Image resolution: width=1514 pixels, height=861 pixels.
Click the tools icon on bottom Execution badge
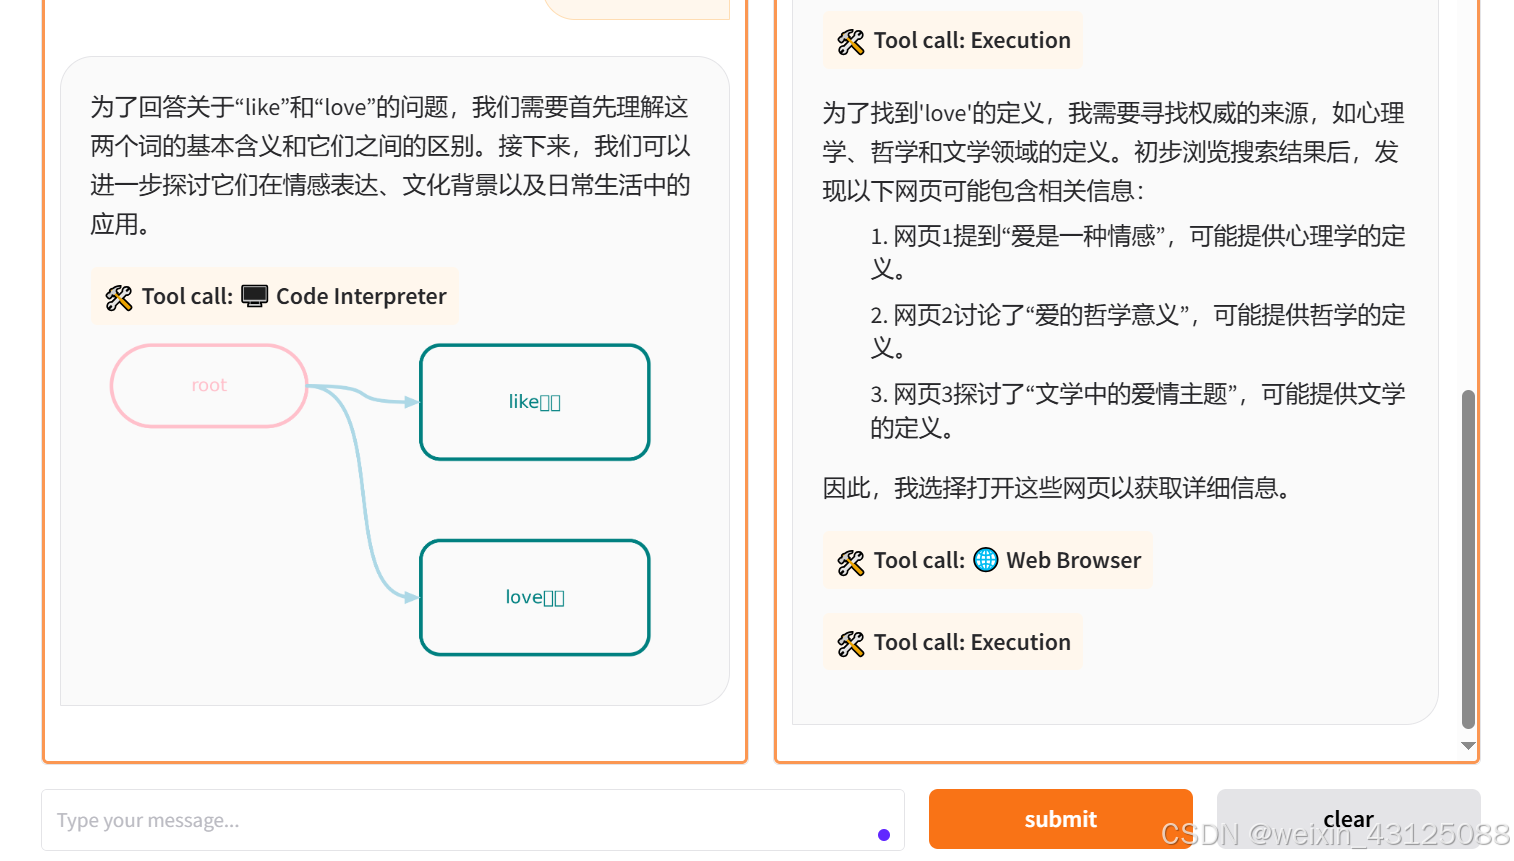point(850,642)
